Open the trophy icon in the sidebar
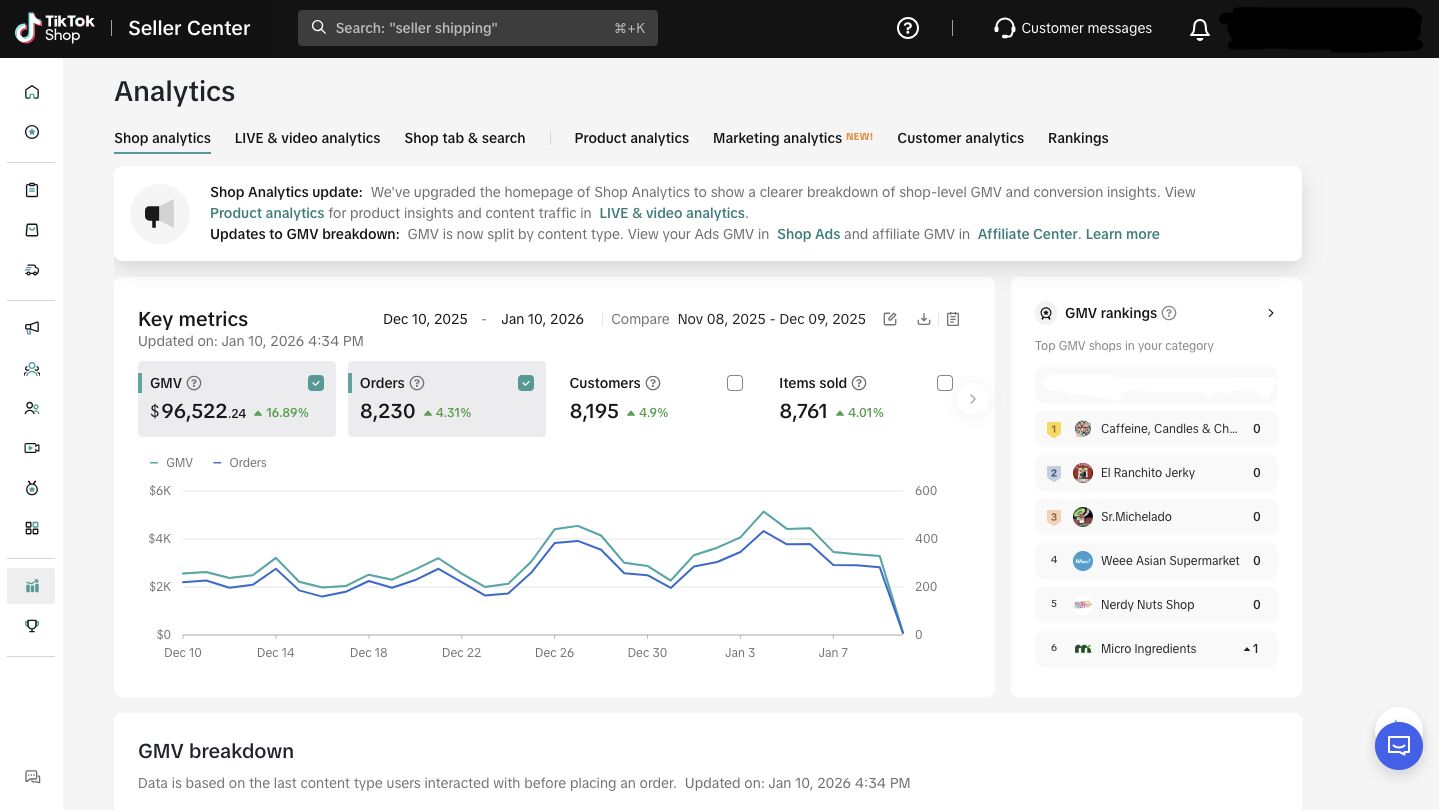The image size is (1439, 810). coord(32,626)
